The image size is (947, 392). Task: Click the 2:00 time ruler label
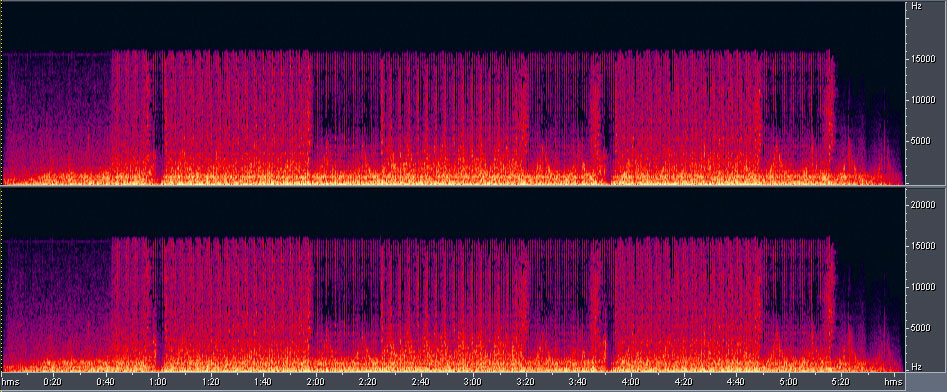(x=316, y=382)
